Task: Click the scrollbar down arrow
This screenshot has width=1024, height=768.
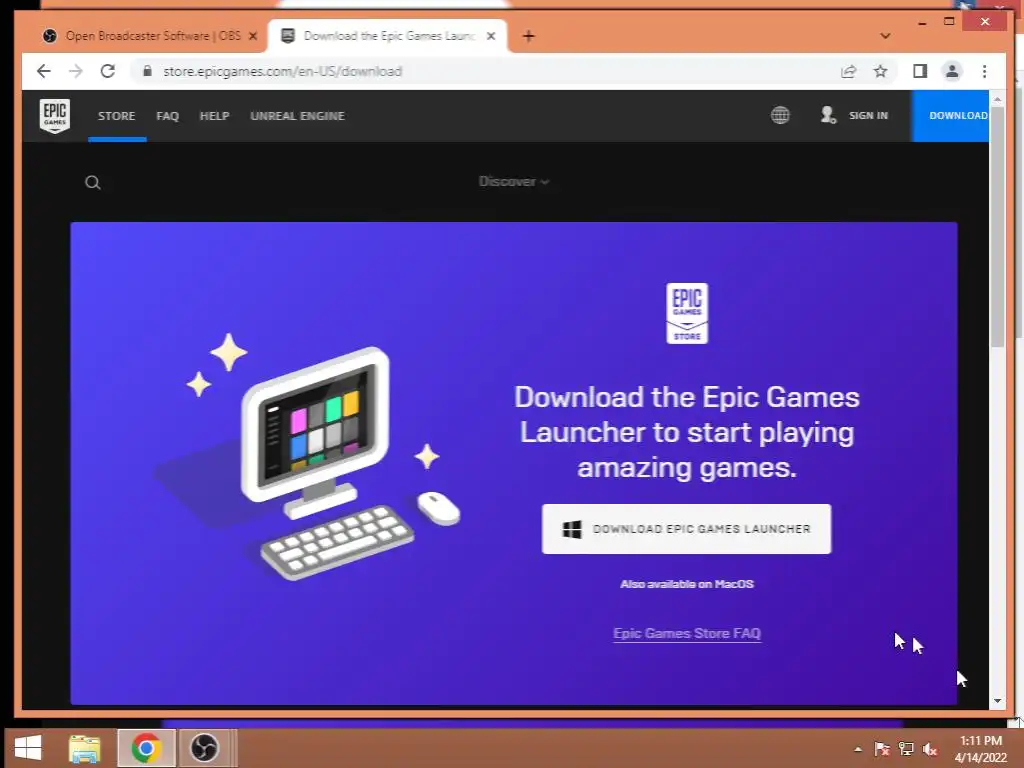Action: (x=997, y=701)
